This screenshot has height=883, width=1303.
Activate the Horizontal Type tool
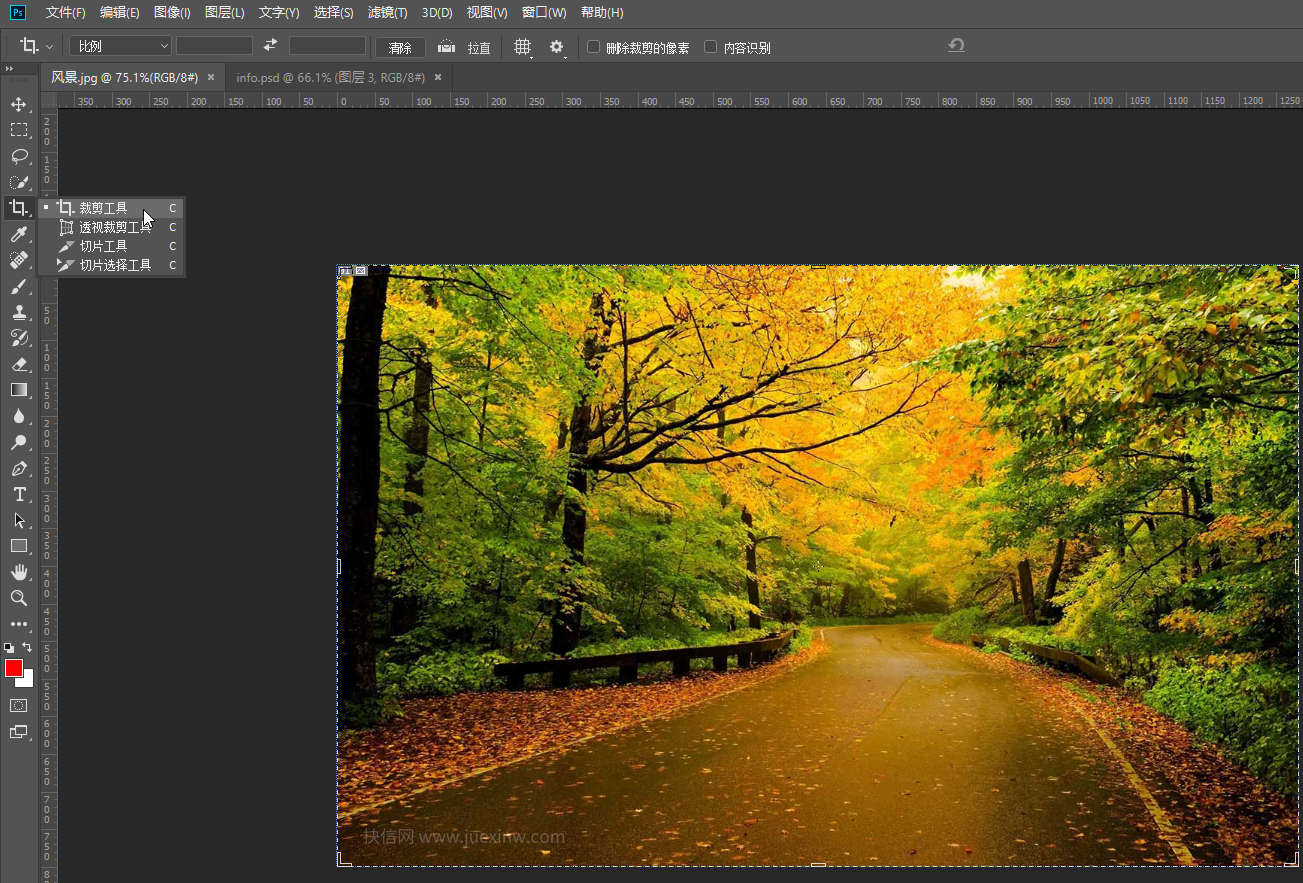[x=18, y=494]
